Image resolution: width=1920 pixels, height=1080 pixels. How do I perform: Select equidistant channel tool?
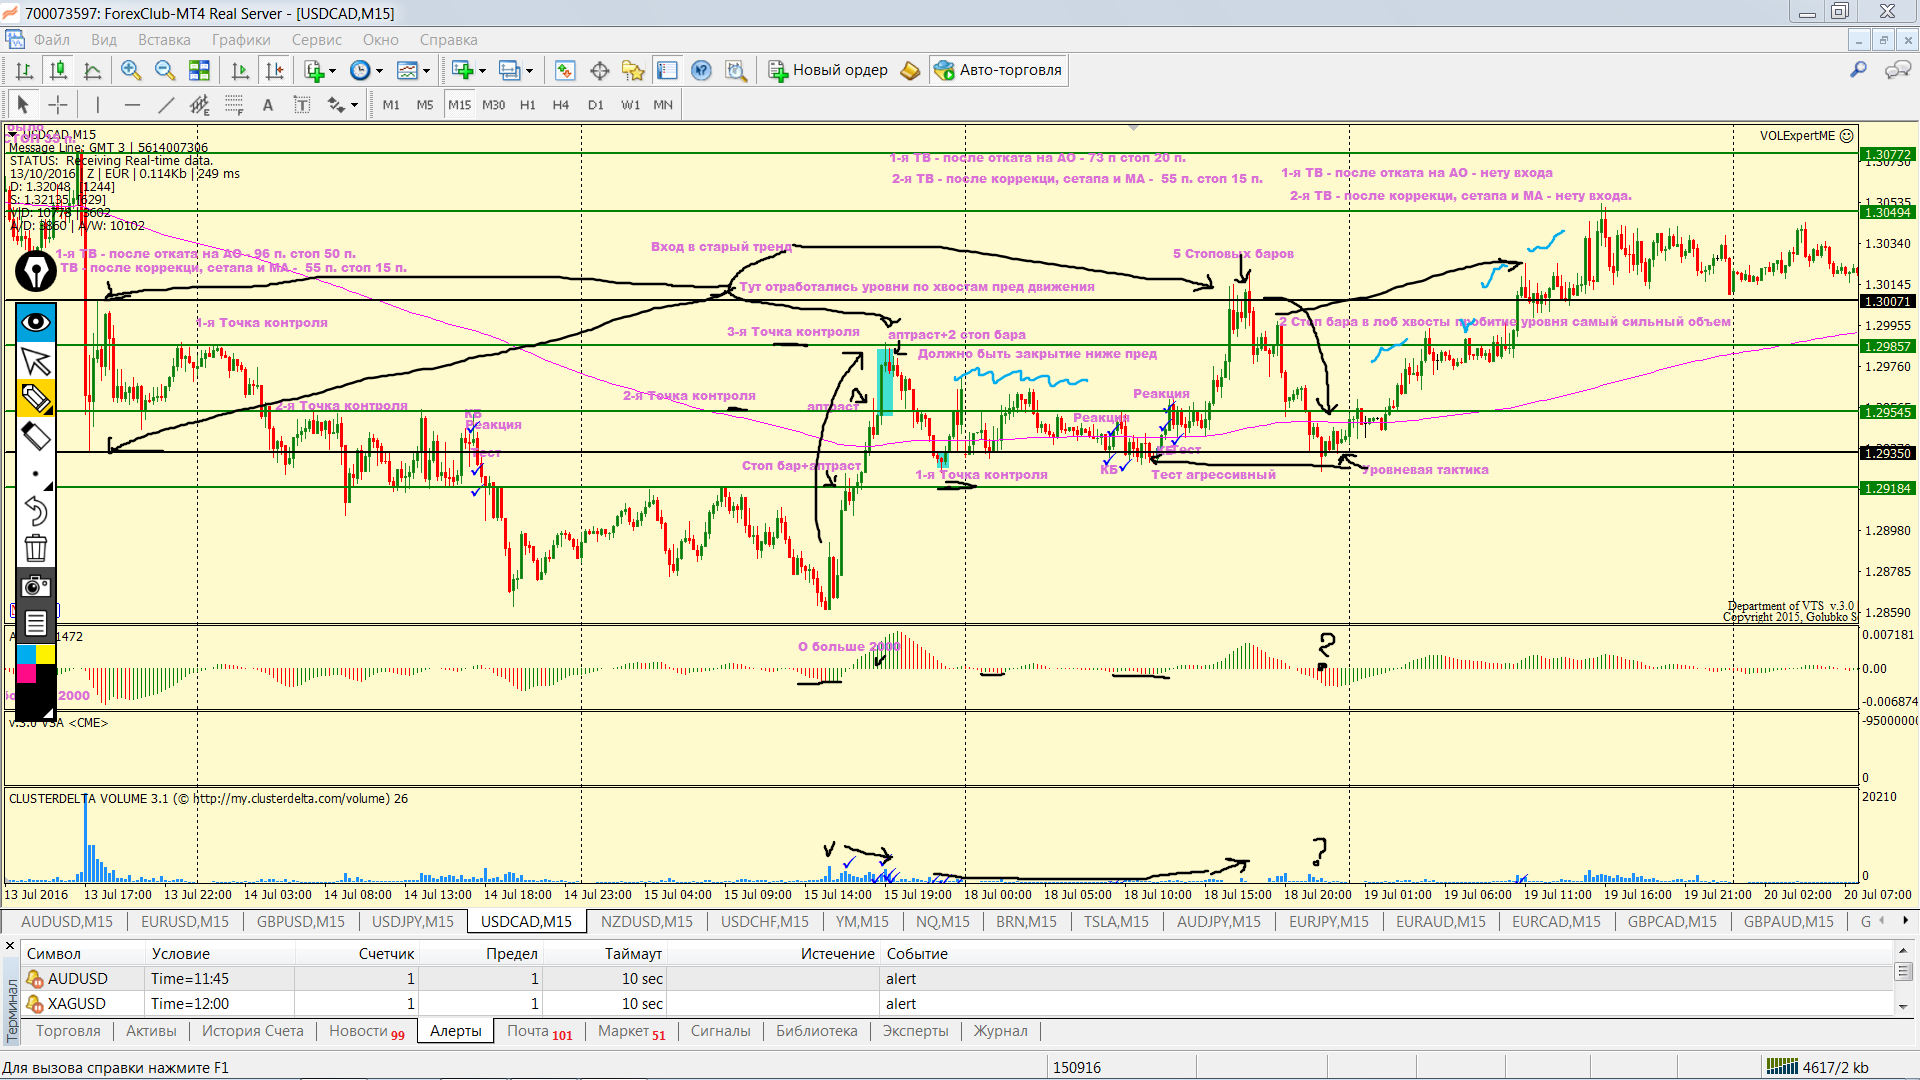(x=200, y=104)
